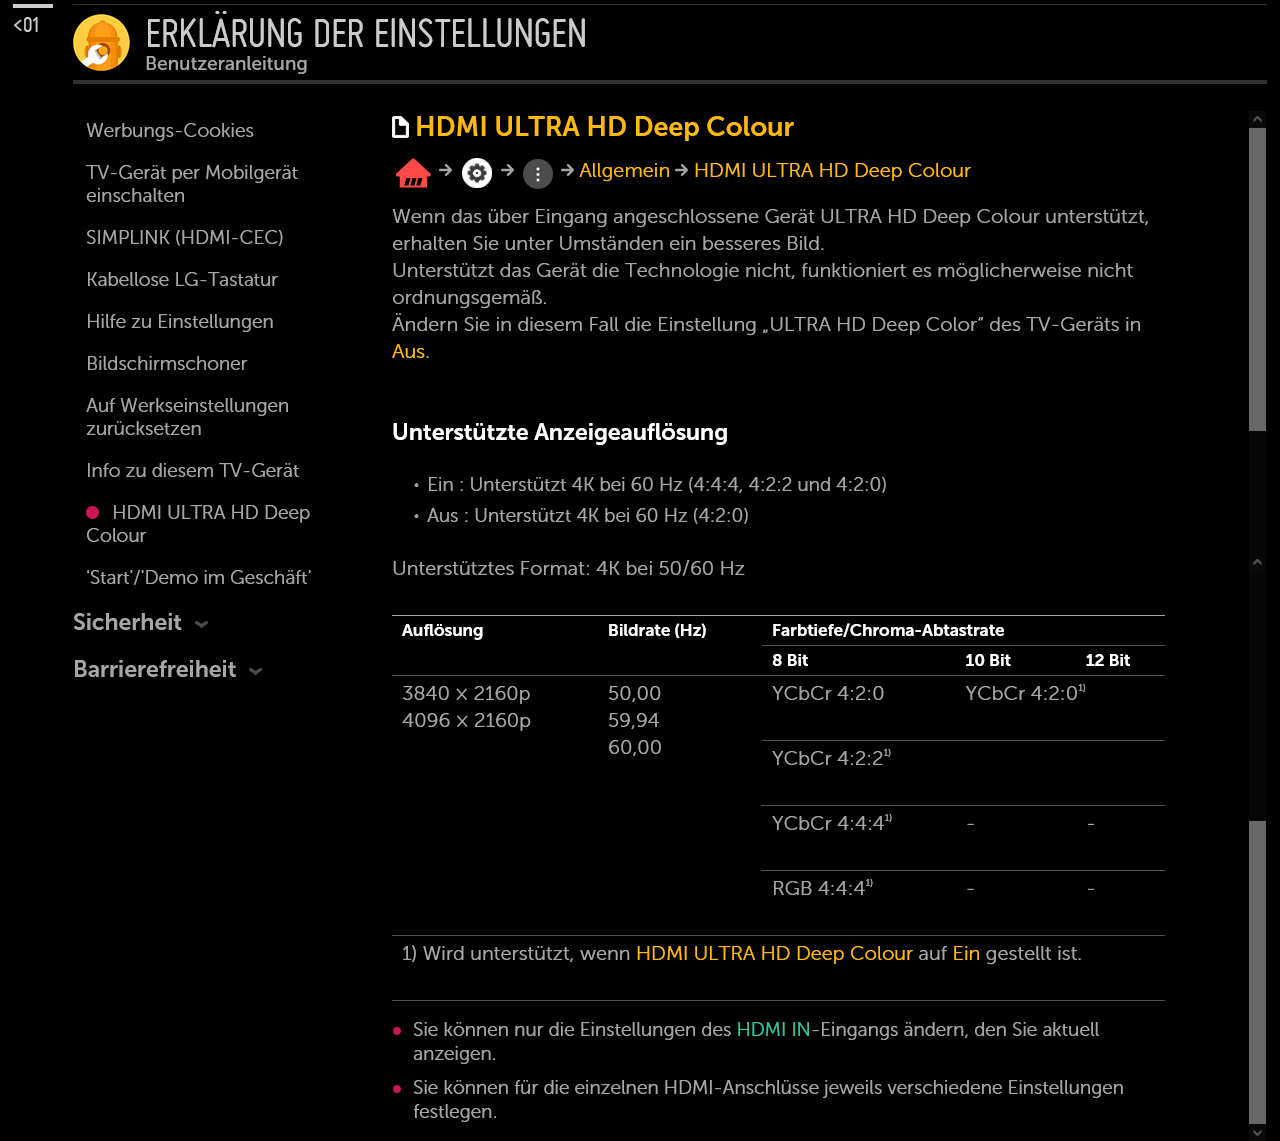Click the 10 Bit column header
The width and height of the screenshot is (1280, 1141).
(988, 660)
